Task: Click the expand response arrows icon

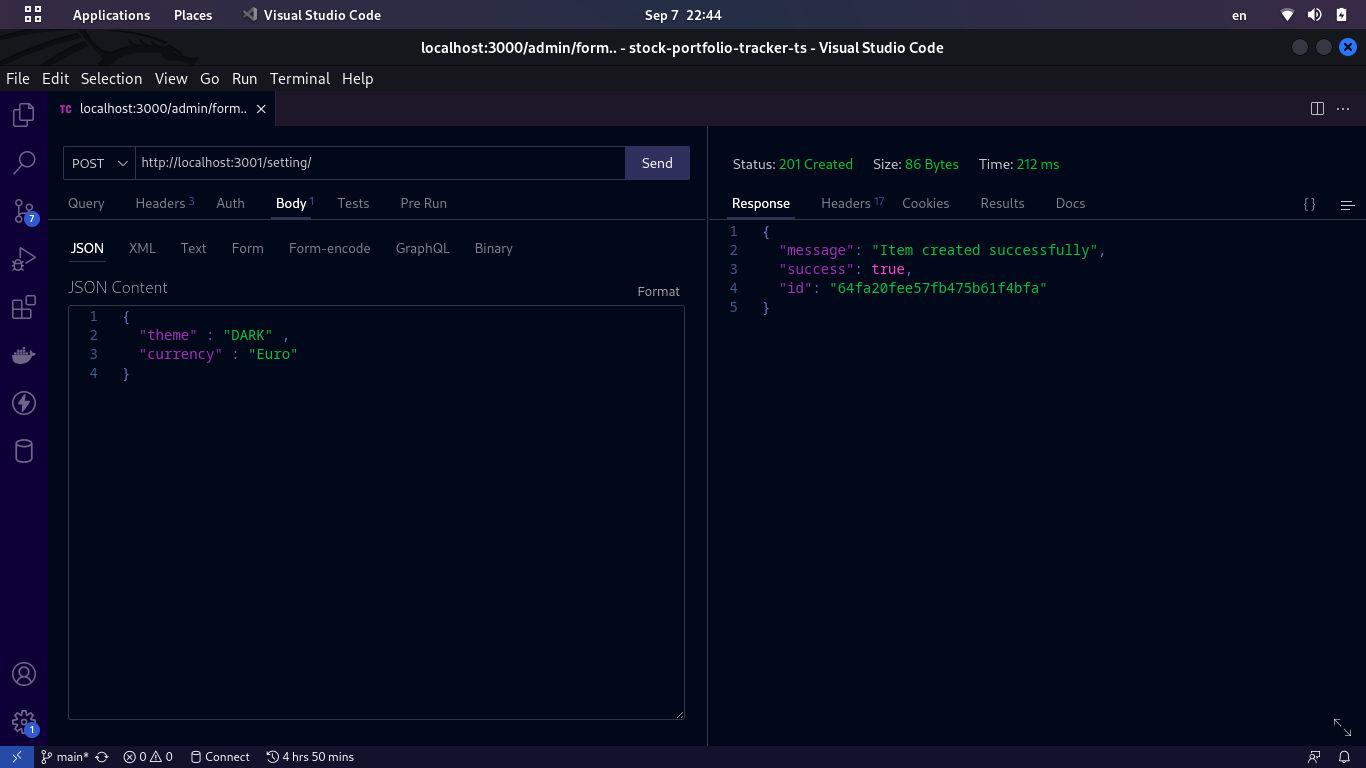Action: coord(1342,727)
